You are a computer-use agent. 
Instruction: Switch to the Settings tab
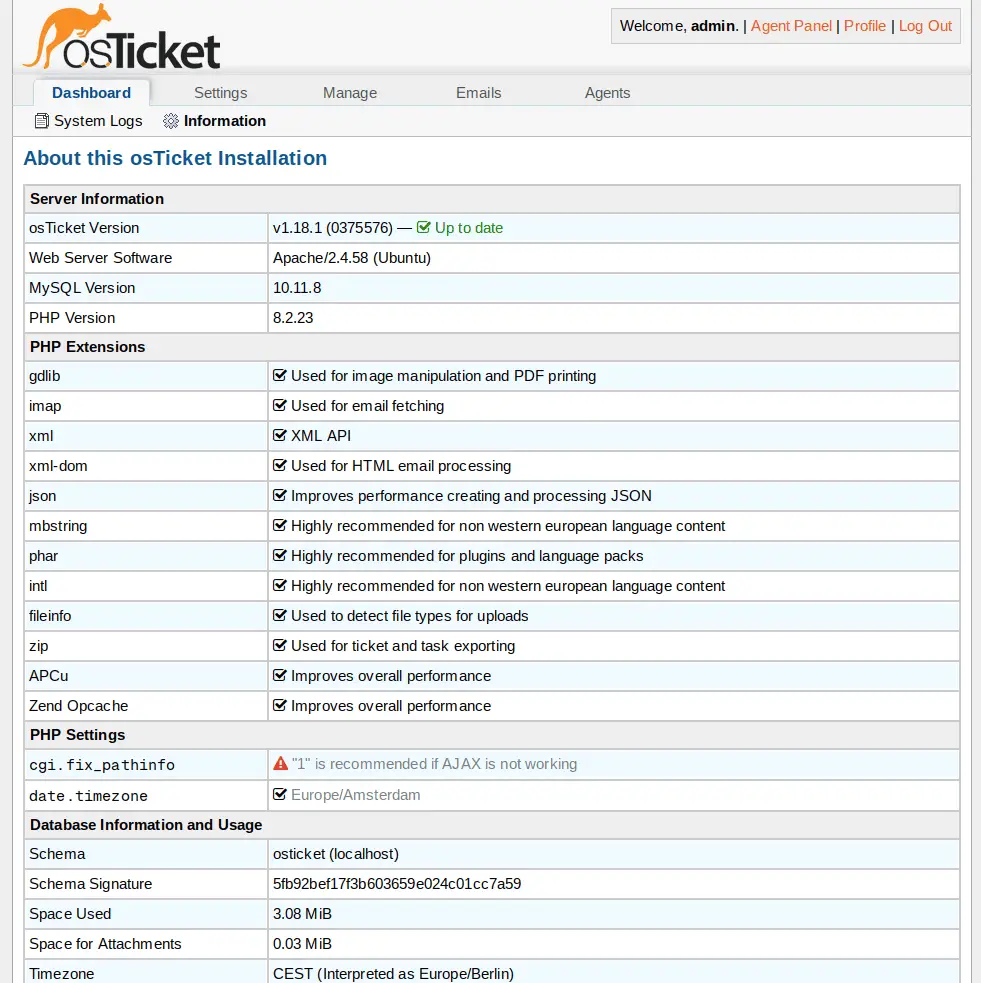click(x=220, y=92)
